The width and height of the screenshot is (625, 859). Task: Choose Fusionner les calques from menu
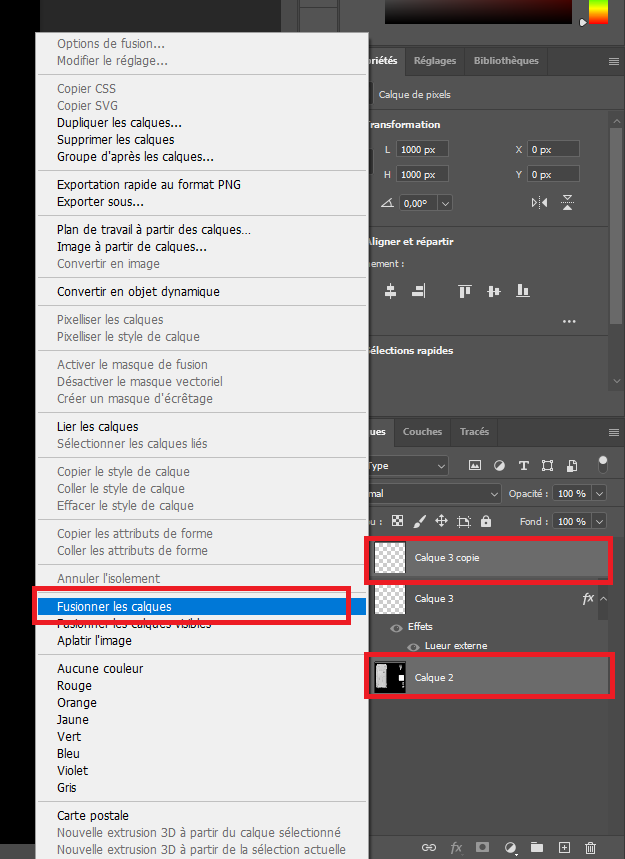114,607
